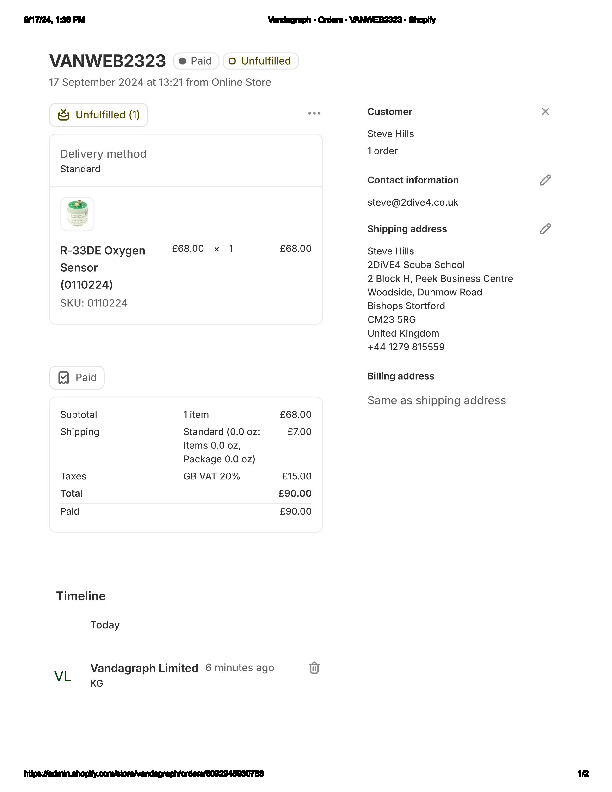
Task: Click the SKU: 0110224 text under the product
Action: pos(93,303)
